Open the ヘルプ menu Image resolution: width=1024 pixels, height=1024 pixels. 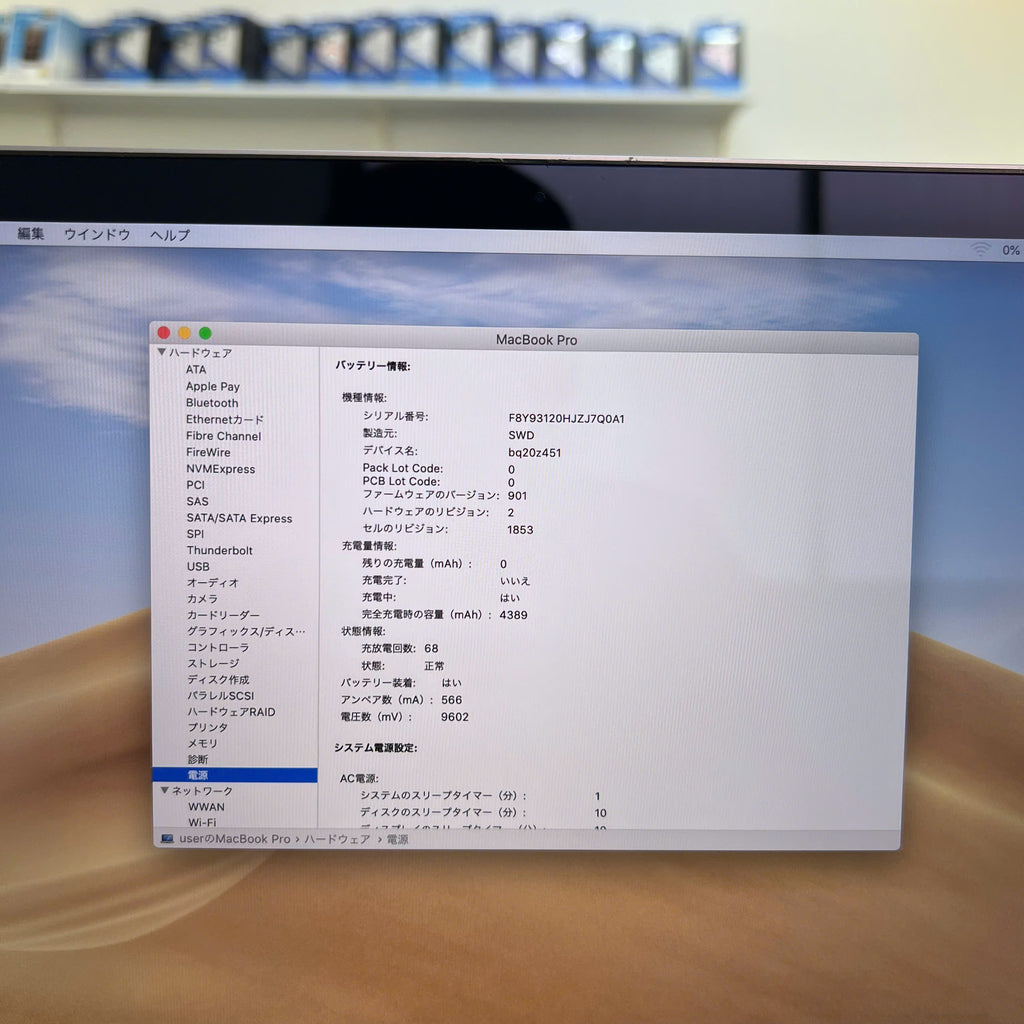[x=170, y=234]
